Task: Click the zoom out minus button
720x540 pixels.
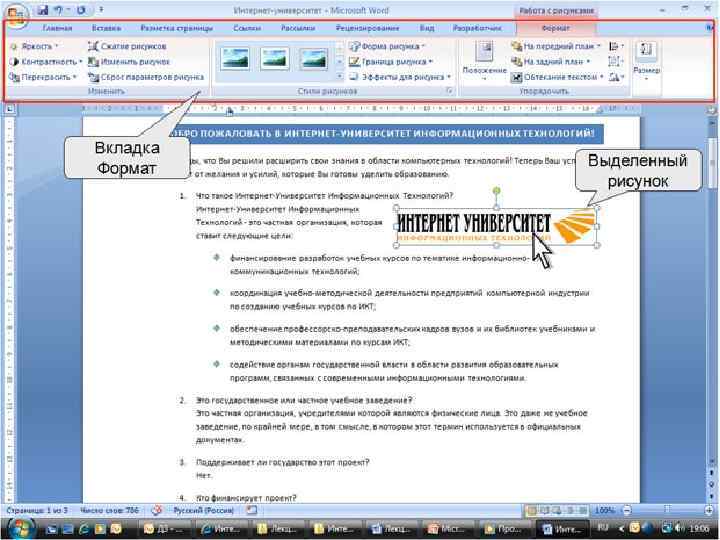Action: point(627,510)
